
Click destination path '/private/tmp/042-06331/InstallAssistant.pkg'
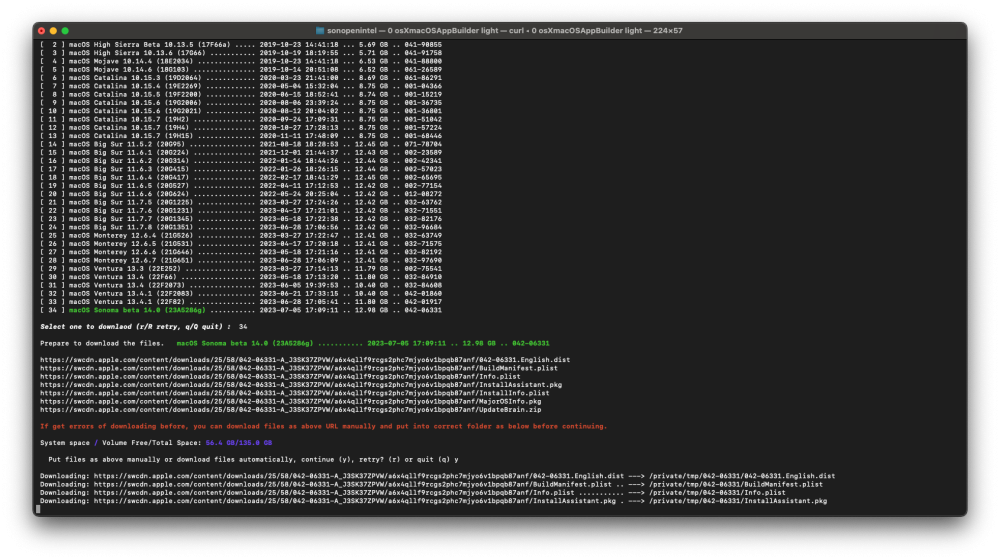coord(738,501)
